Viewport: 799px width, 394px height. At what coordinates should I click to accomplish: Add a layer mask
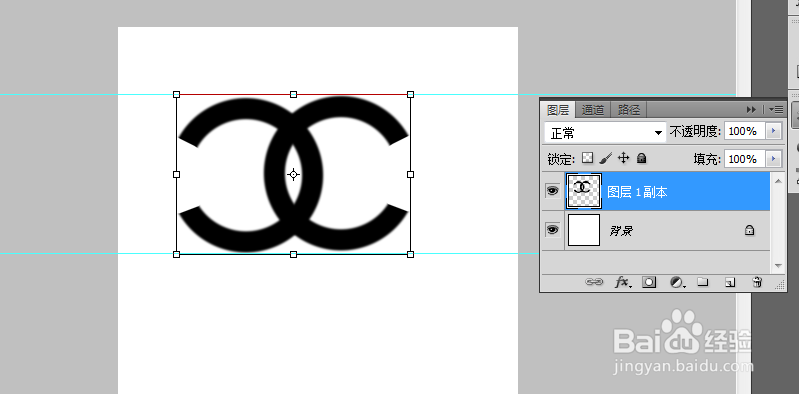(x=649, y=282)
